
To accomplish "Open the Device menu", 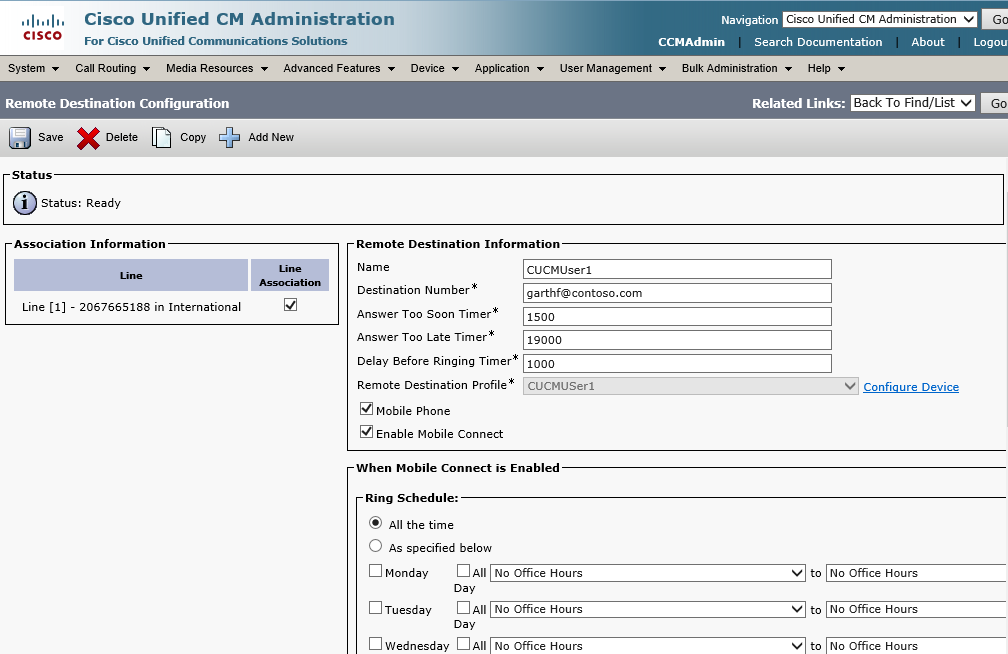I will 435,68.
